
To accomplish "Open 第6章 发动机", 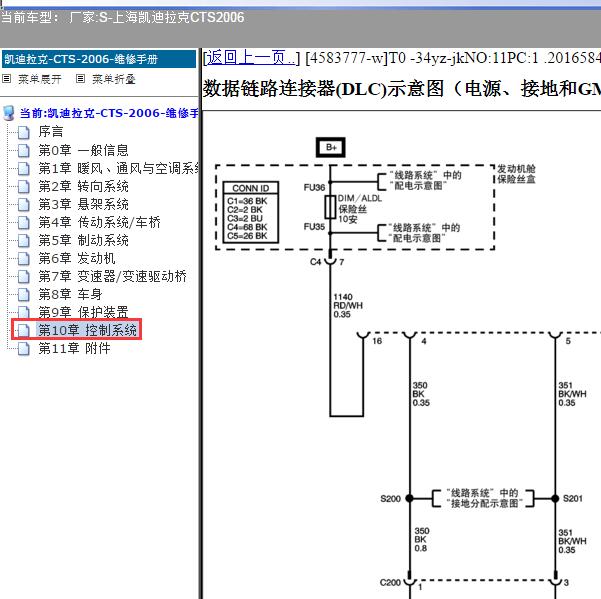I will coord(77,258).
